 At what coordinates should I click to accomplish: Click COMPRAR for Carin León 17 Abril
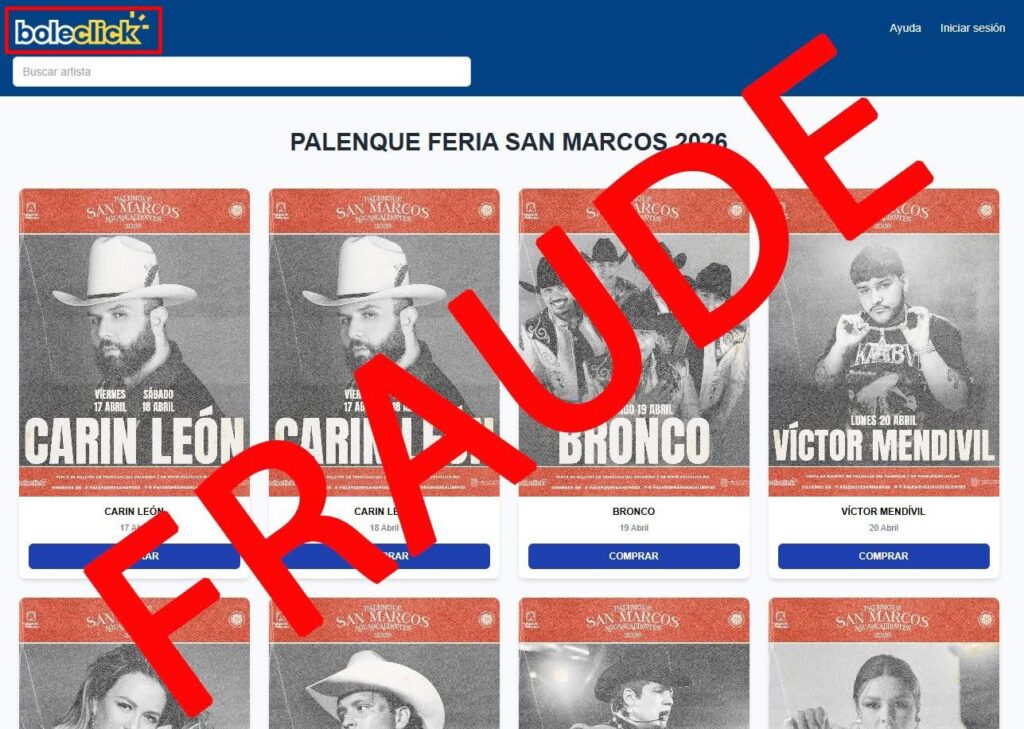click(134, 556)
